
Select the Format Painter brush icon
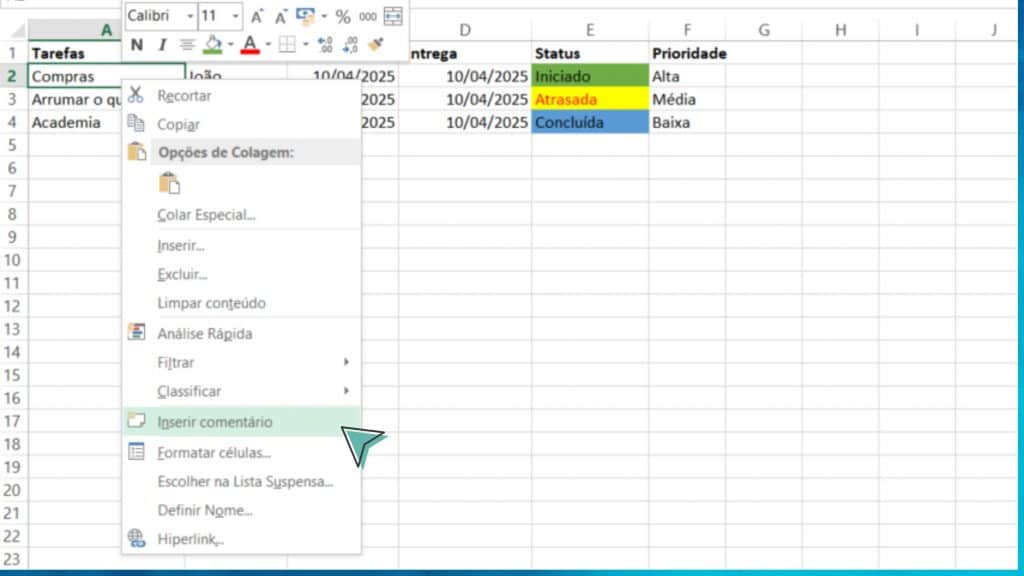tap(376, 44)
